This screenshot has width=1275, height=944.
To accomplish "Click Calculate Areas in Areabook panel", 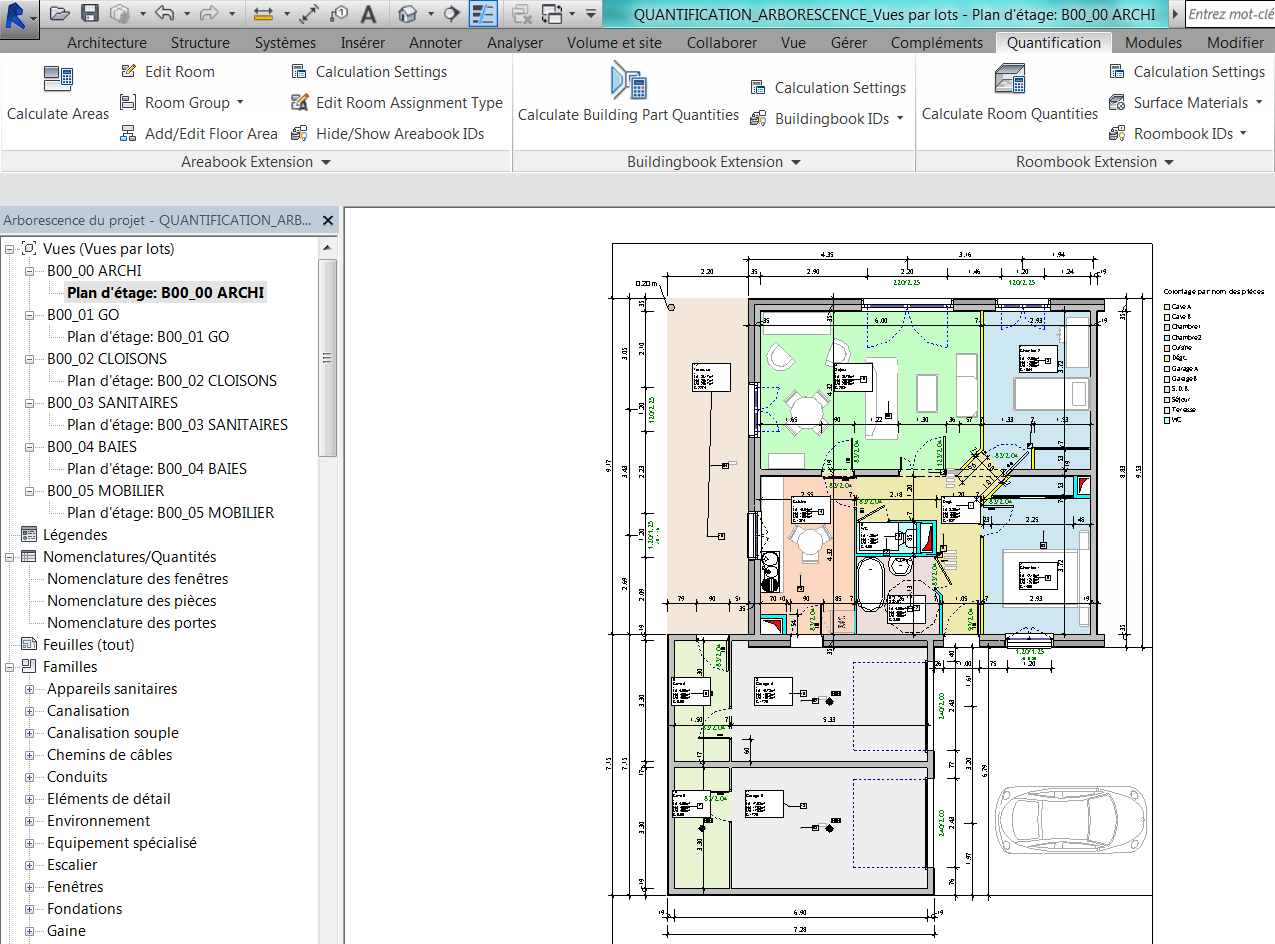I will (58, 95).
